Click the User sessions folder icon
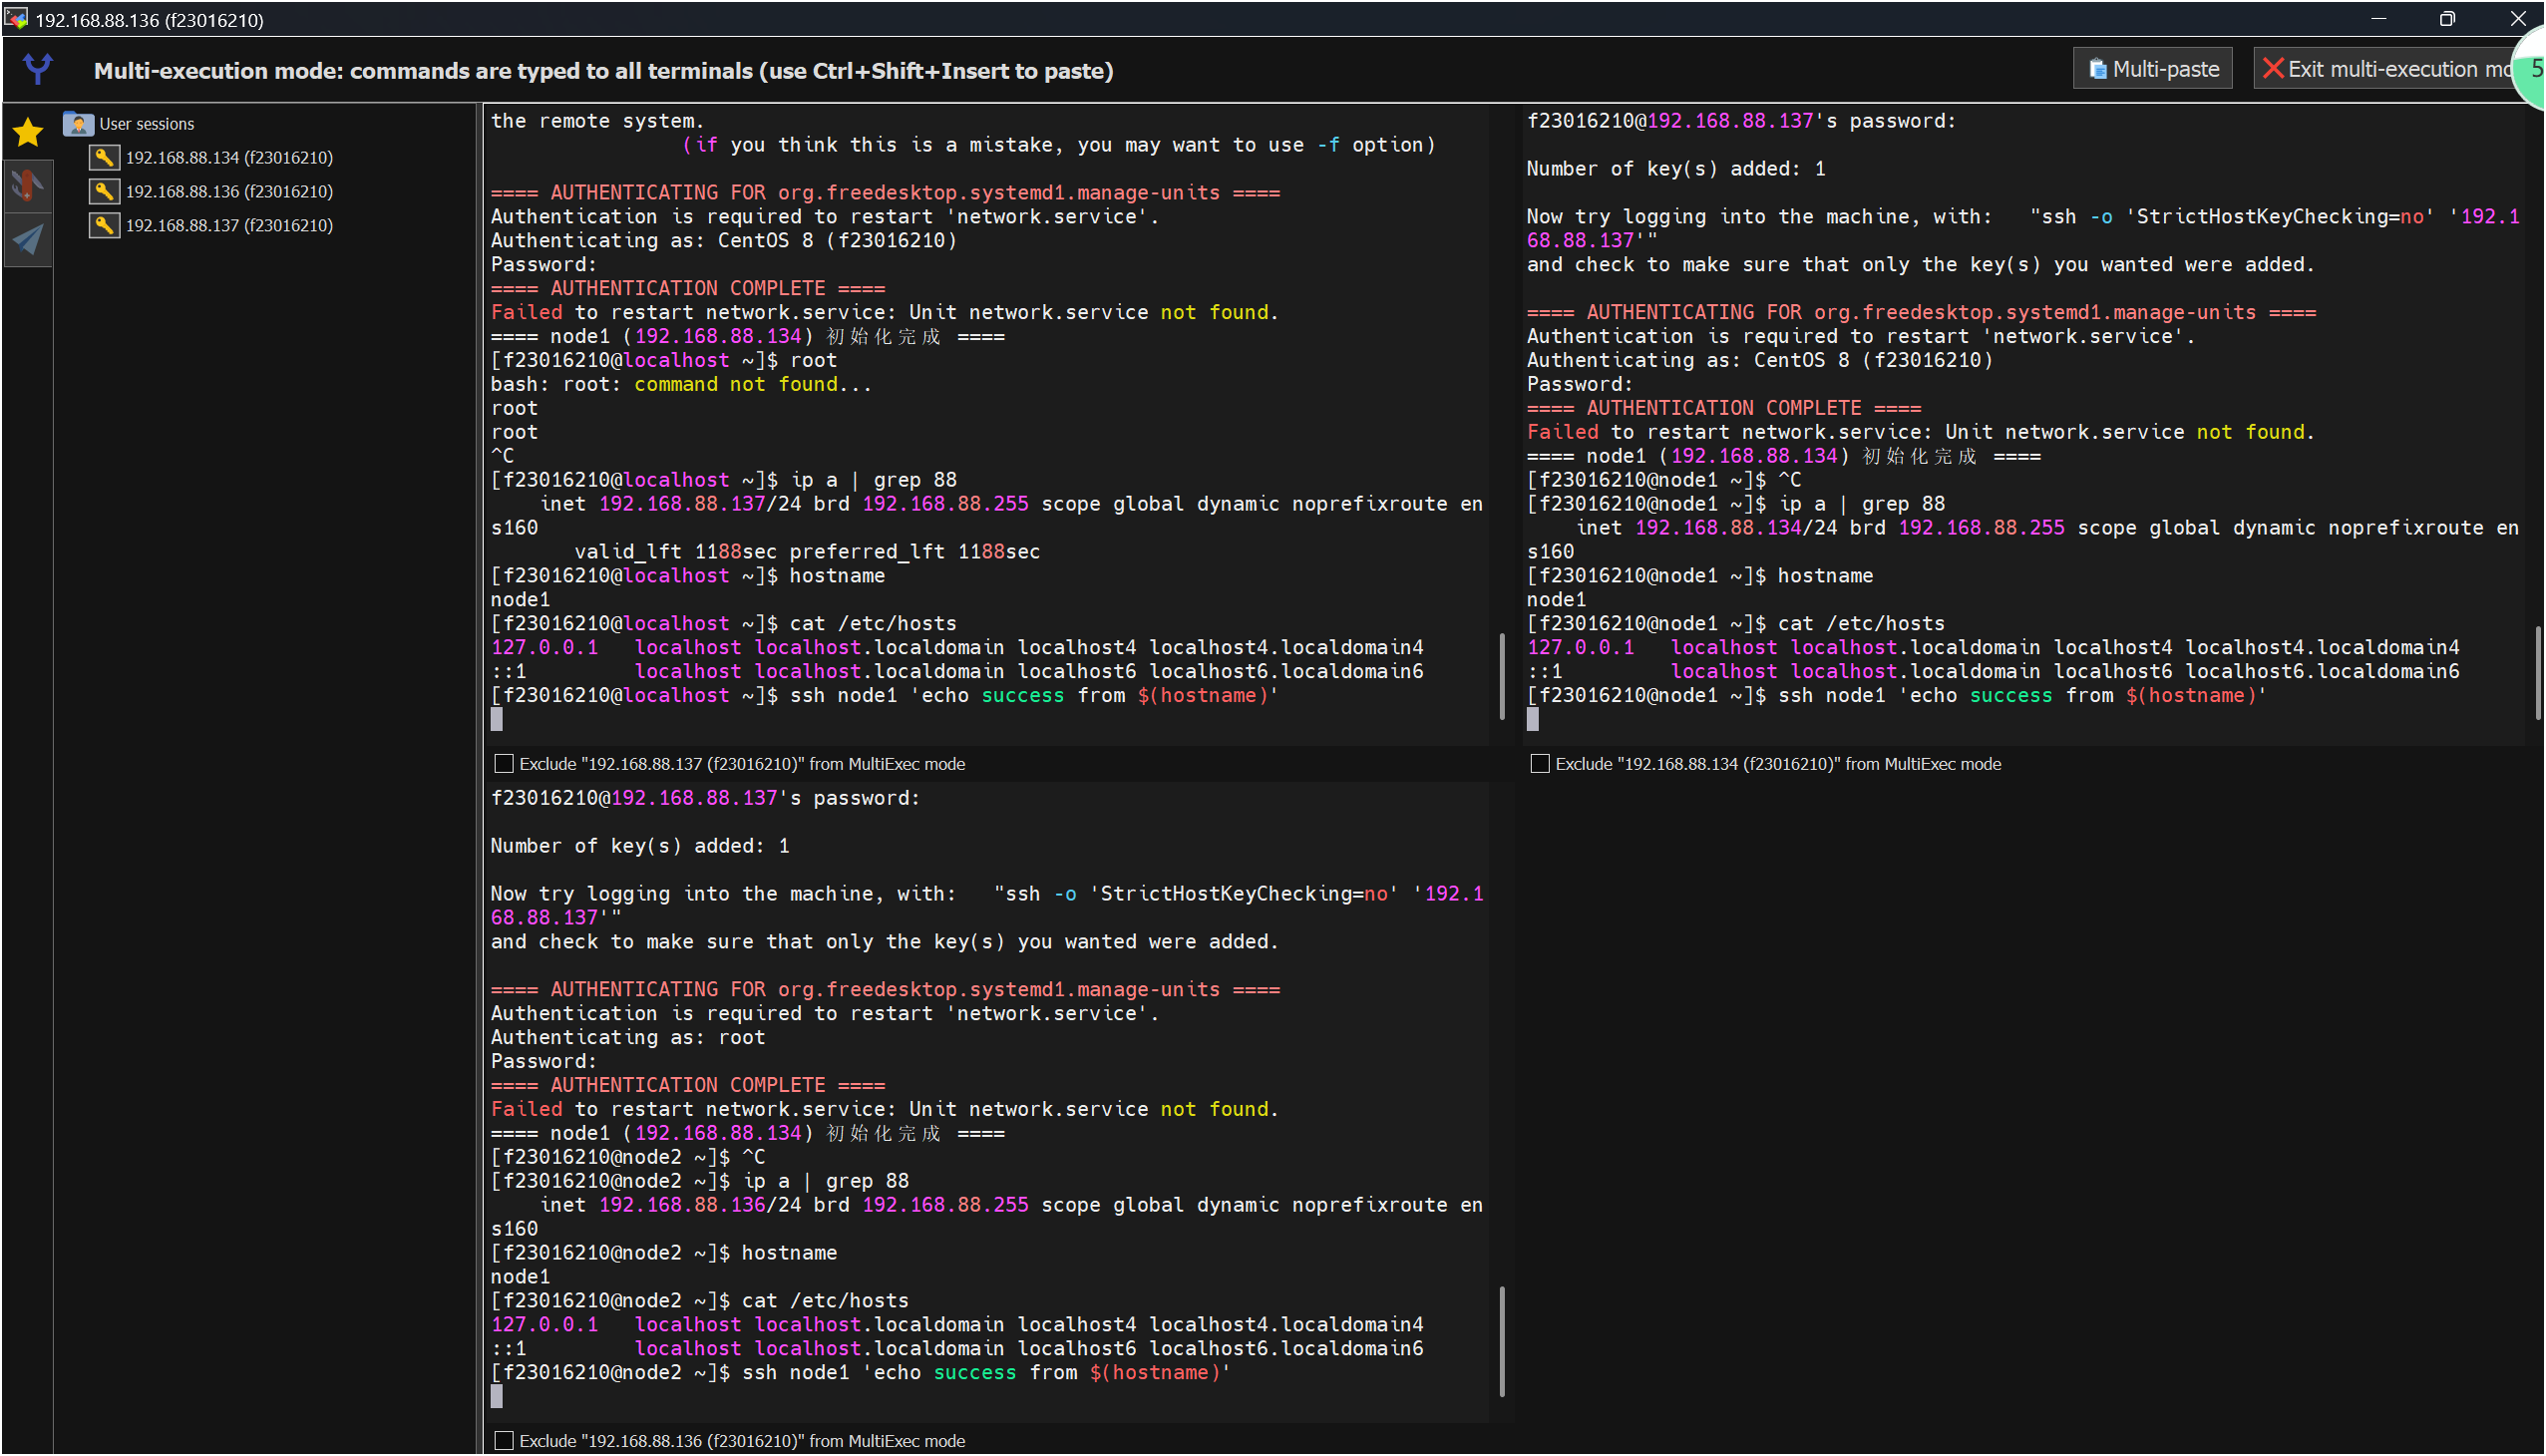Viewport: 2546px width, 1456px height. [x=78, y=124]
